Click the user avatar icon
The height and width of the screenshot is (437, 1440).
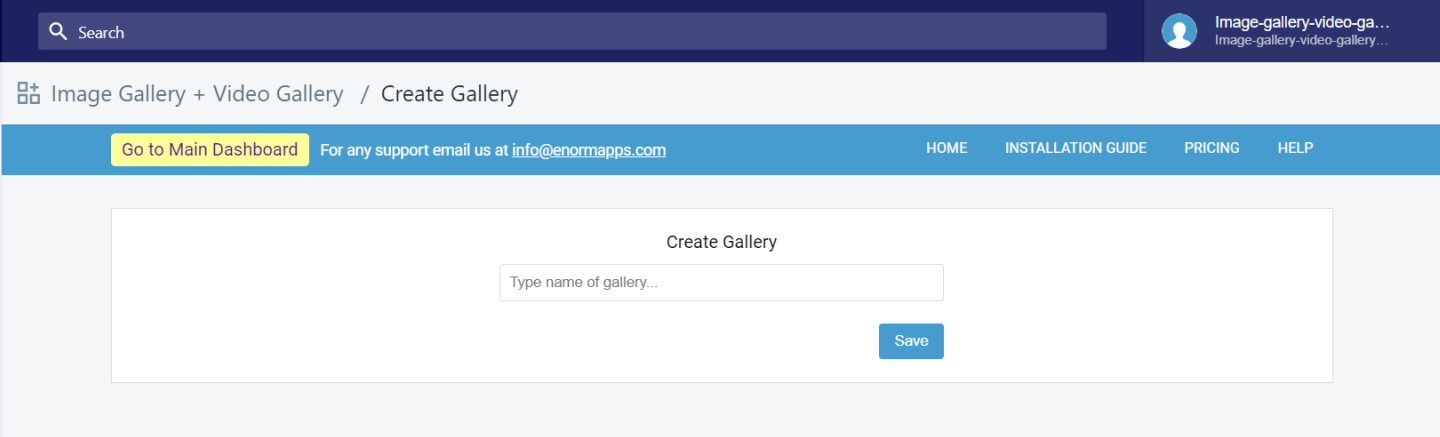point(1179,31)
